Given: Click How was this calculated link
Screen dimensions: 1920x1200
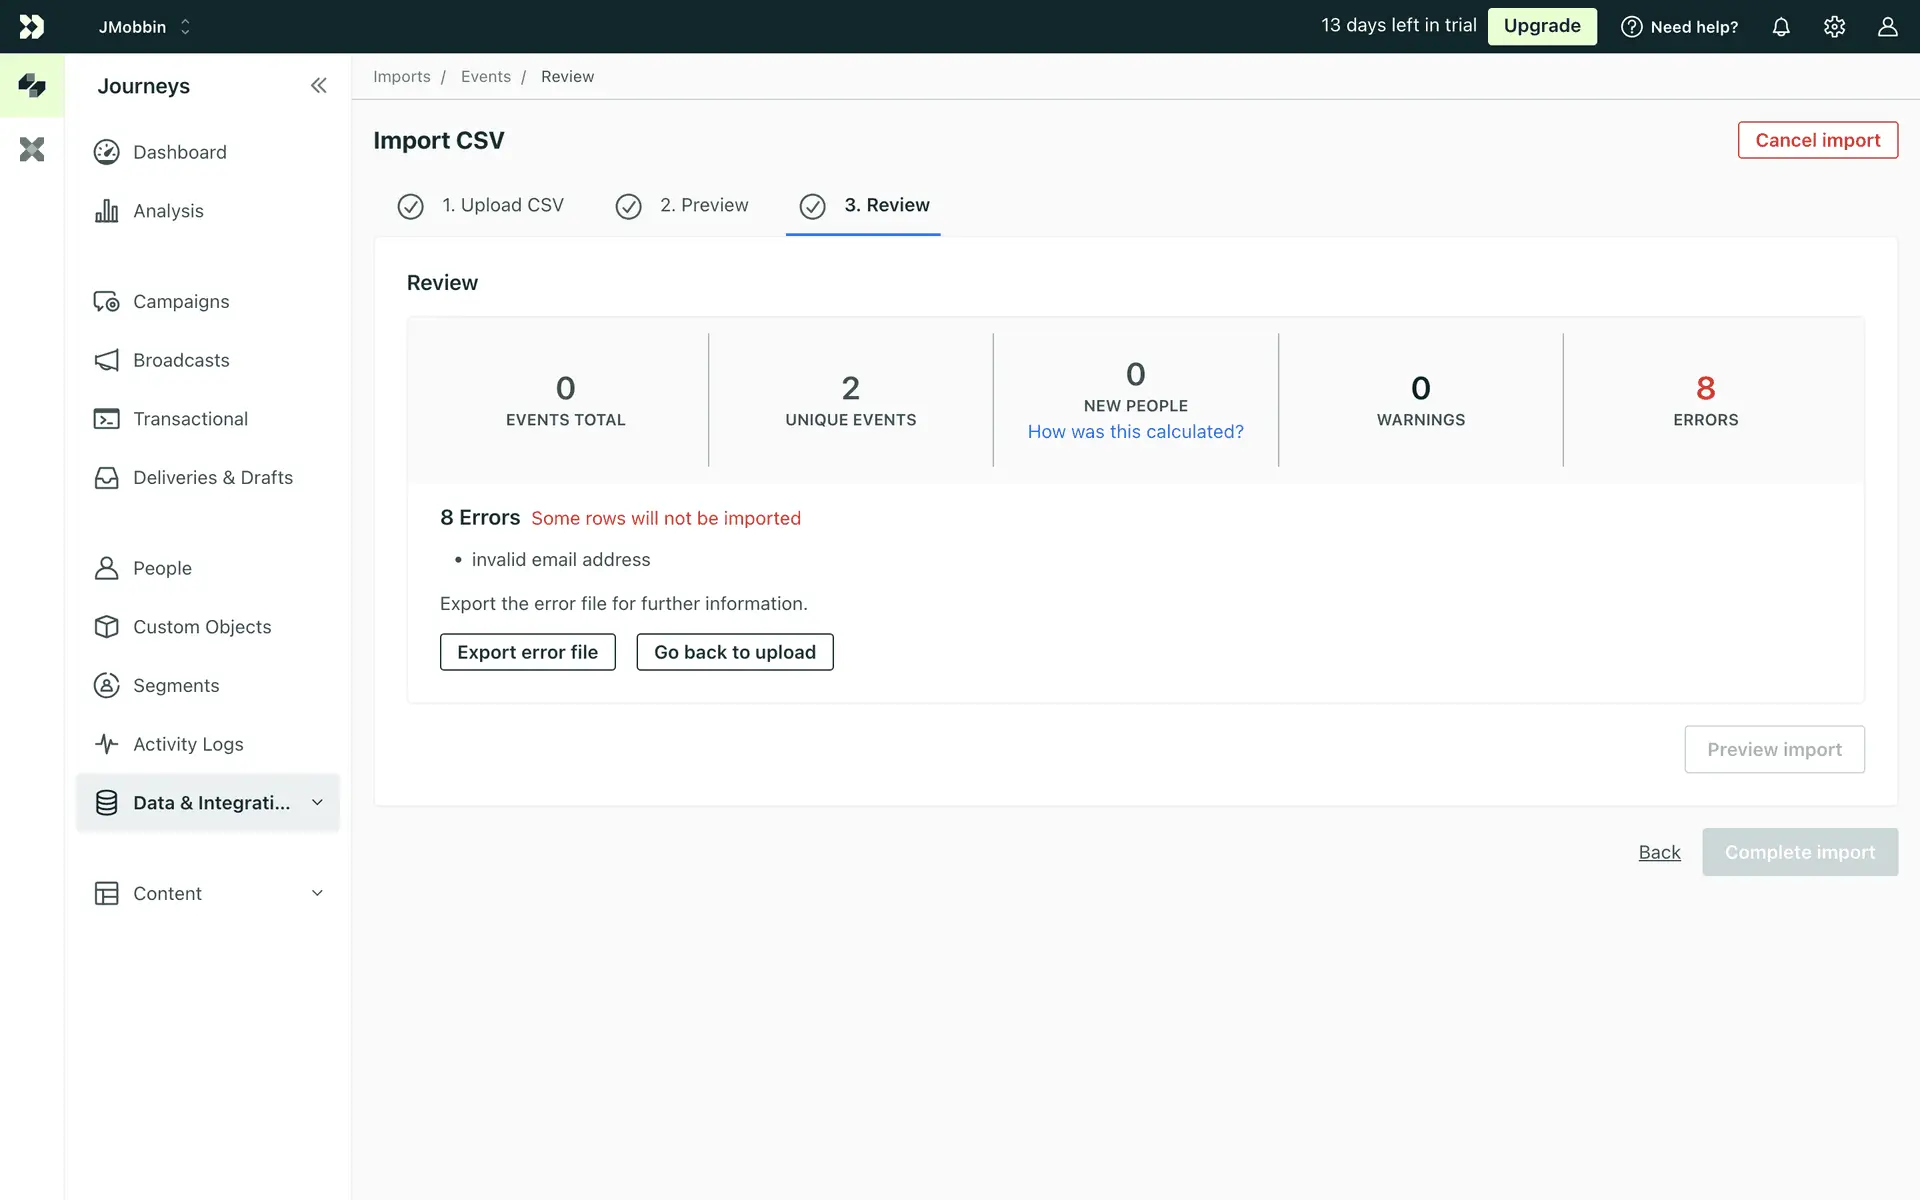Looking at the screenshot, I should [1135, 432].
